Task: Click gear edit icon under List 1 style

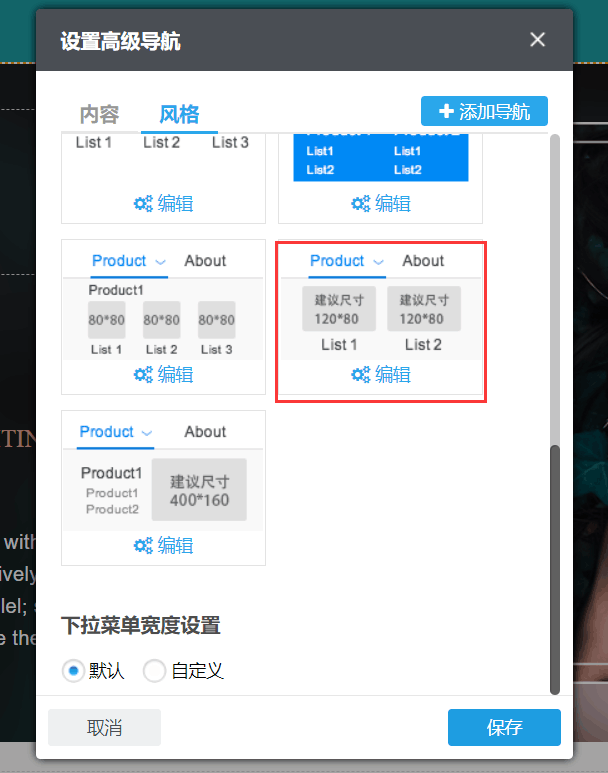Action: coord(143,204)
